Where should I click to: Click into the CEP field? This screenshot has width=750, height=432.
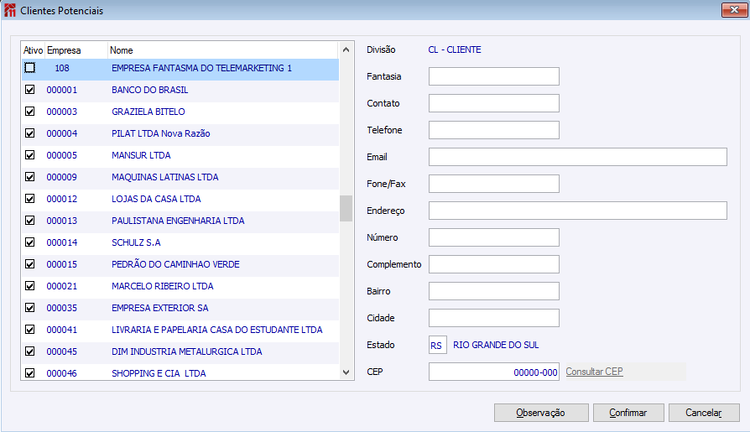tap(494, 372)
